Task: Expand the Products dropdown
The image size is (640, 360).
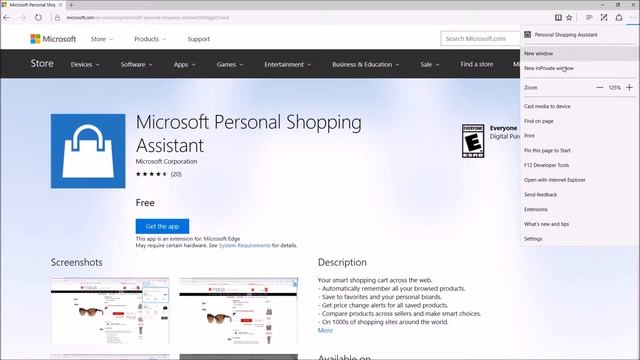Action: (x=150, y=39)
